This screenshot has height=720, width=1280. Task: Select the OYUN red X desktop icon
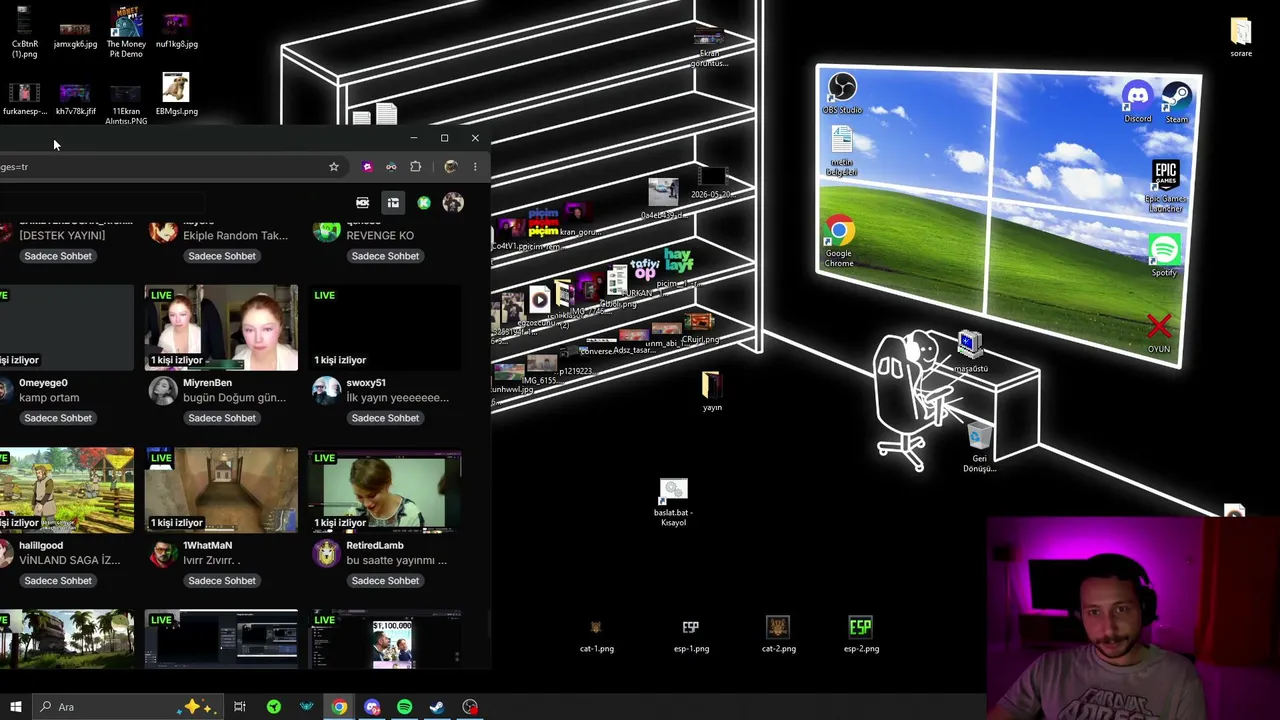click(x=1159, y=334)
